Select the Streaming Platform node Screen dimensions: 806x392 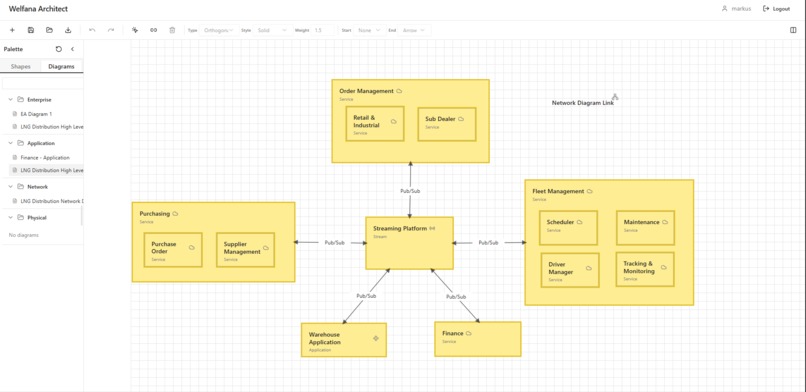point(410,243)
